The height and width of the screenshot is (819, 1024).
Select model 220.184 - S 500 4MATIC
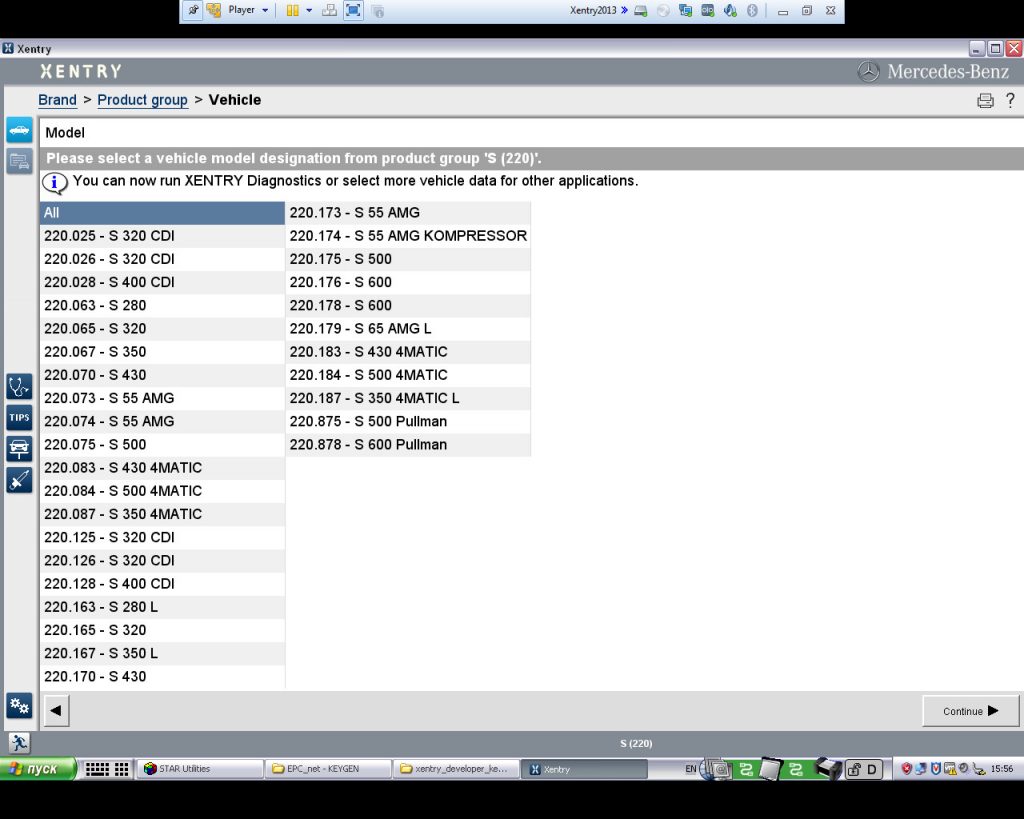[408, 375]
